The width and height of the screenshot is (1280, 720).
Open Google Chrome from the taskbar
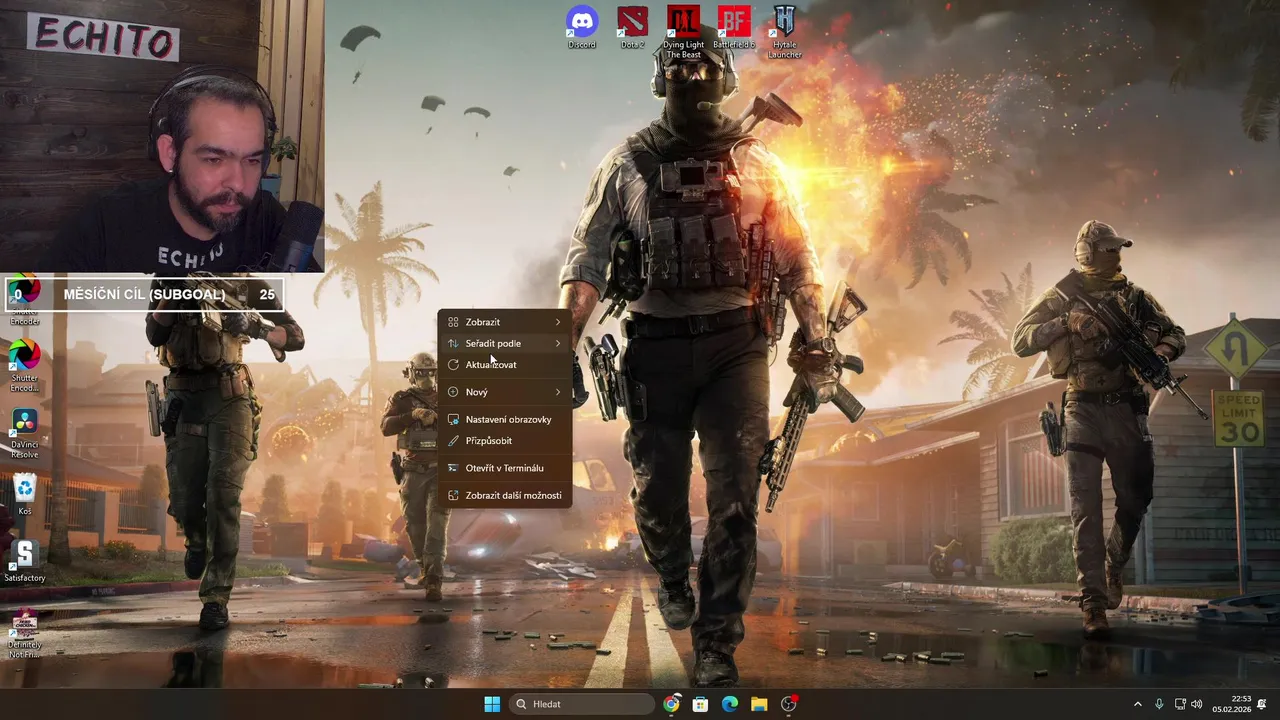pyautogui.click(x=671, y=704)
